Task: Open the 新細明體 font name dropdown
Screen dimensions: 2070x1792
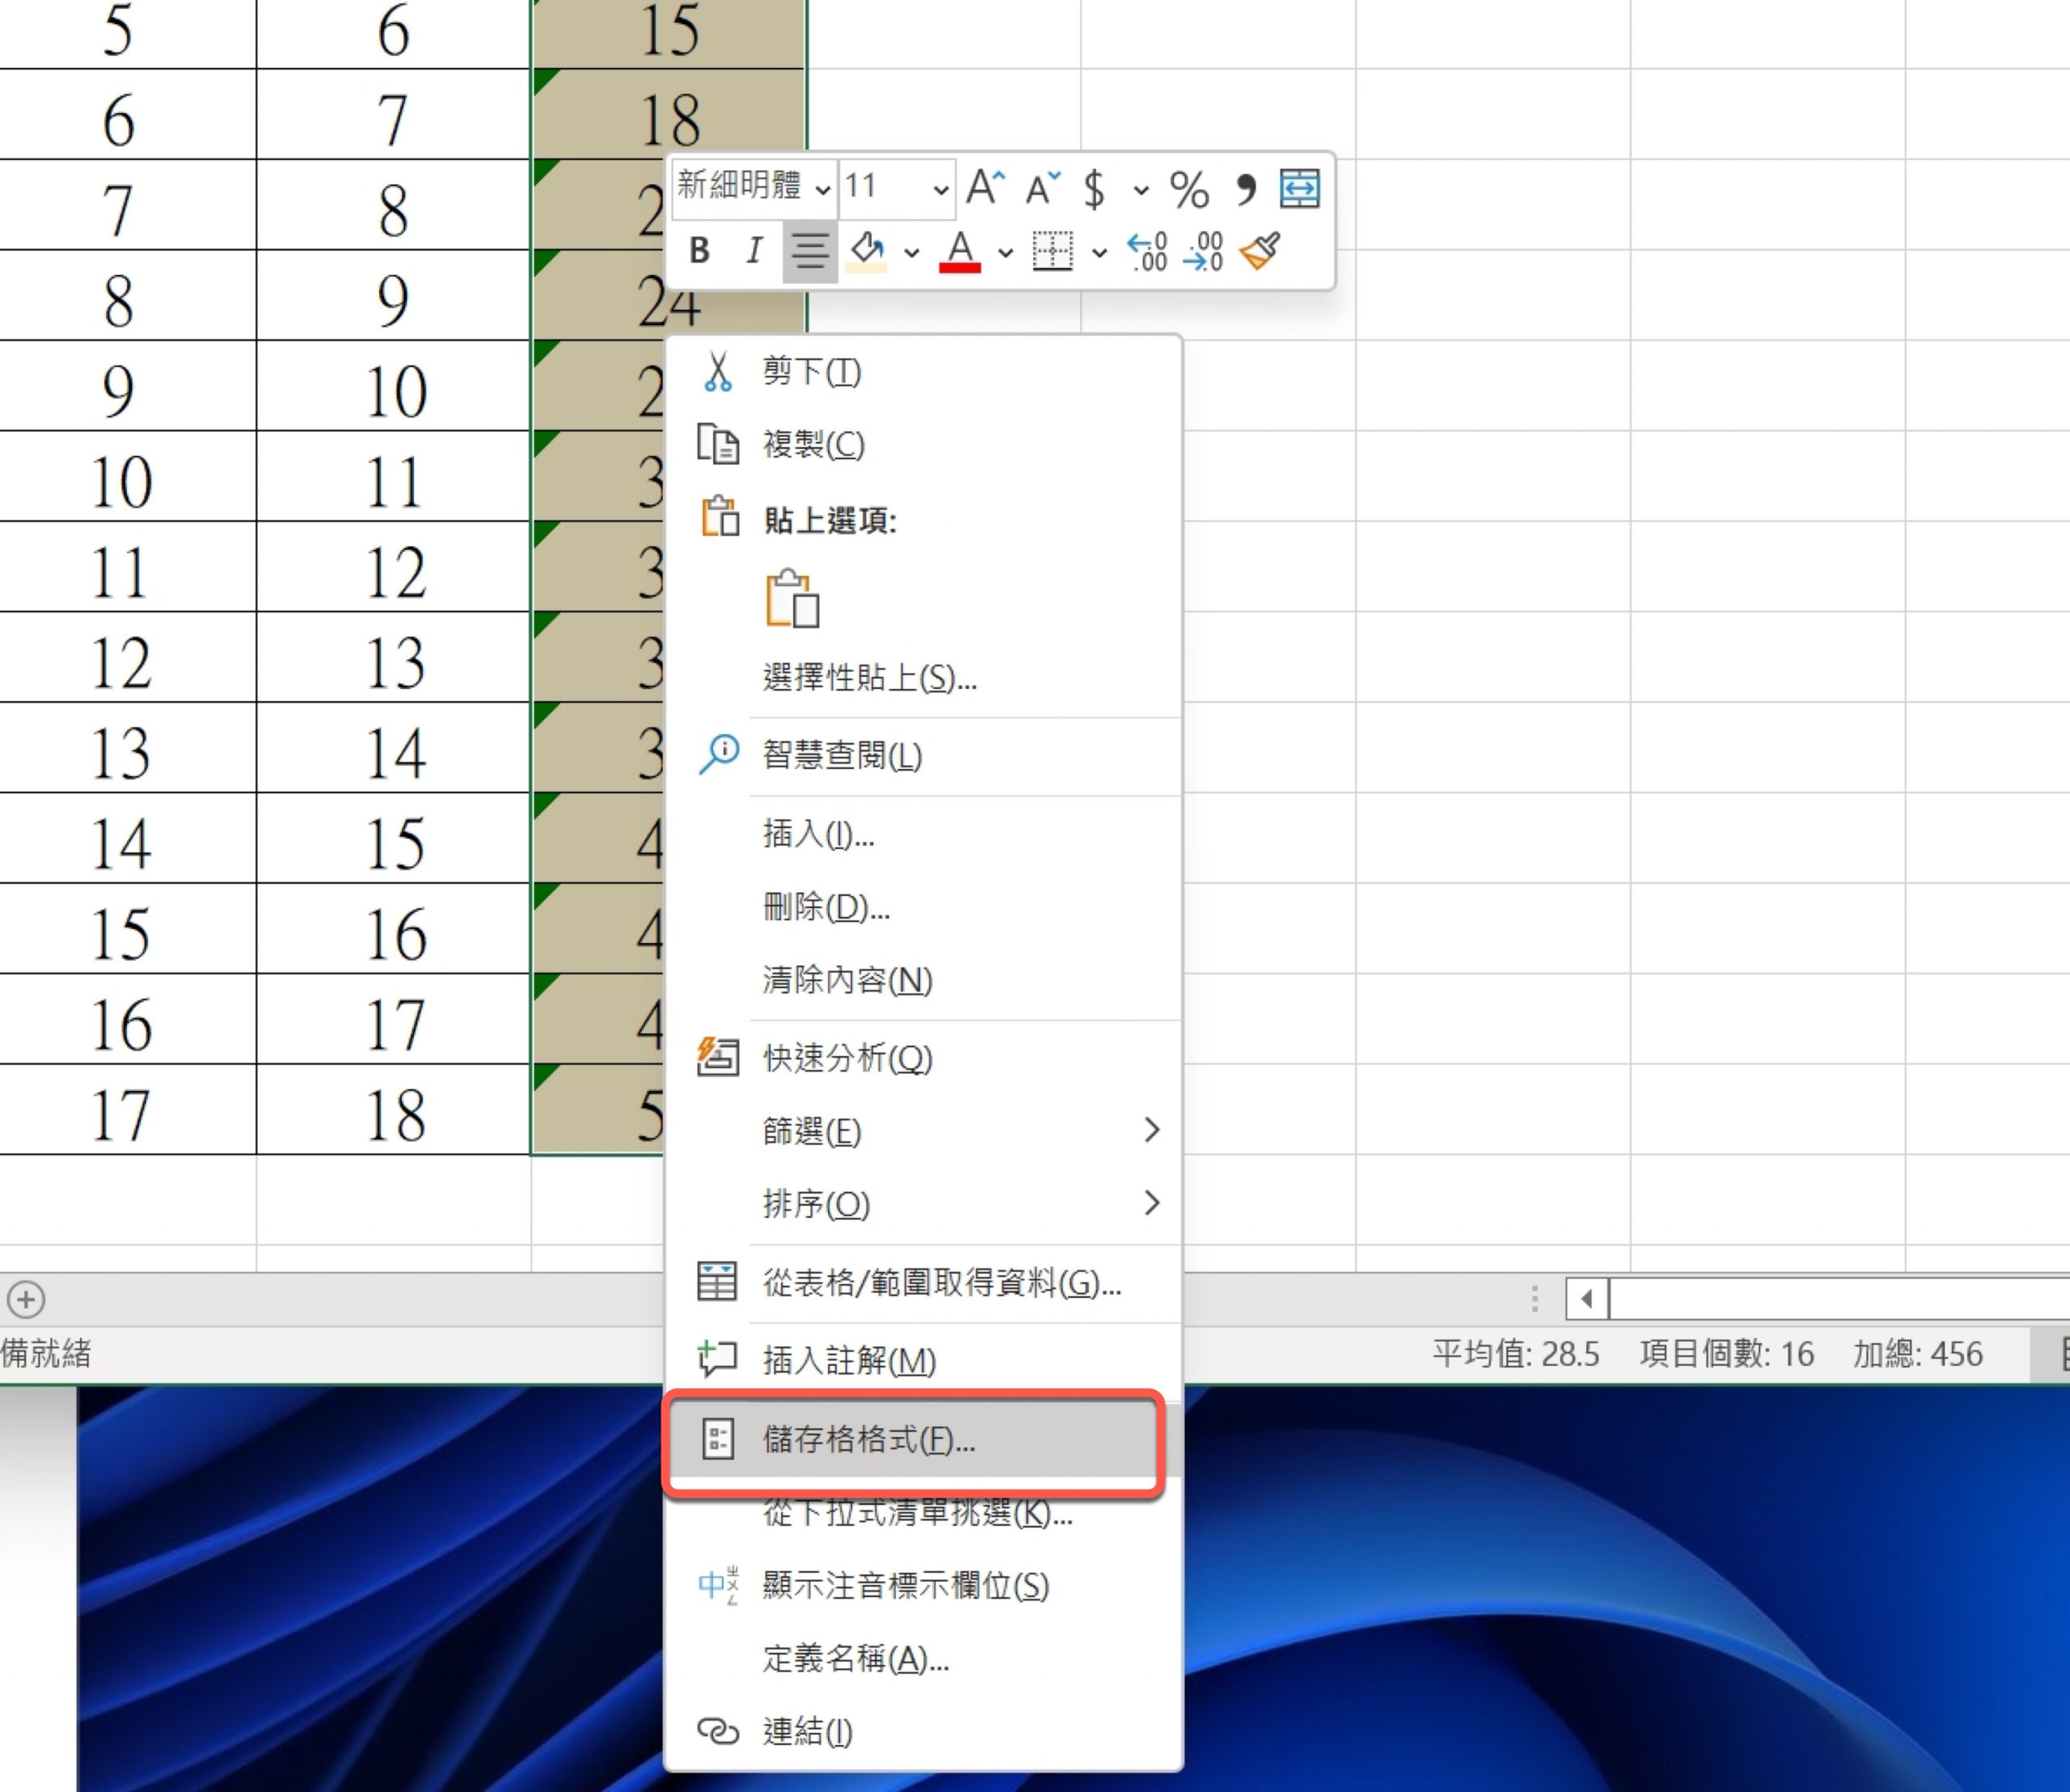Action: tap(822, 188)
